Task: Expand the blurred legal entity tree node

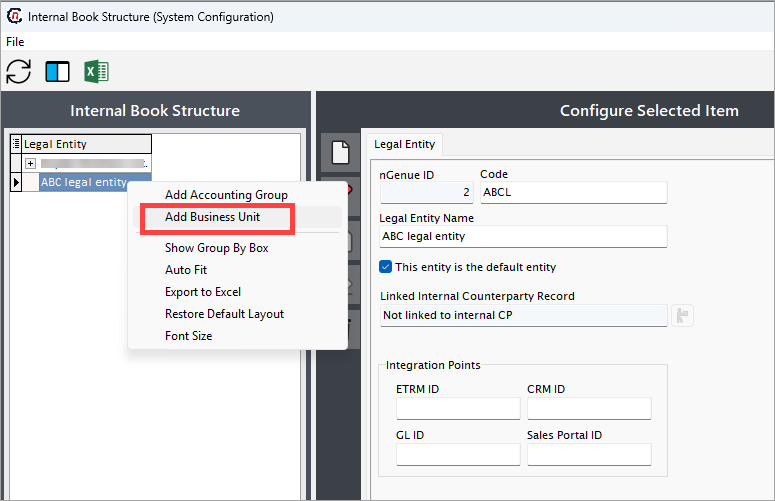Action: tap(31, 163)
